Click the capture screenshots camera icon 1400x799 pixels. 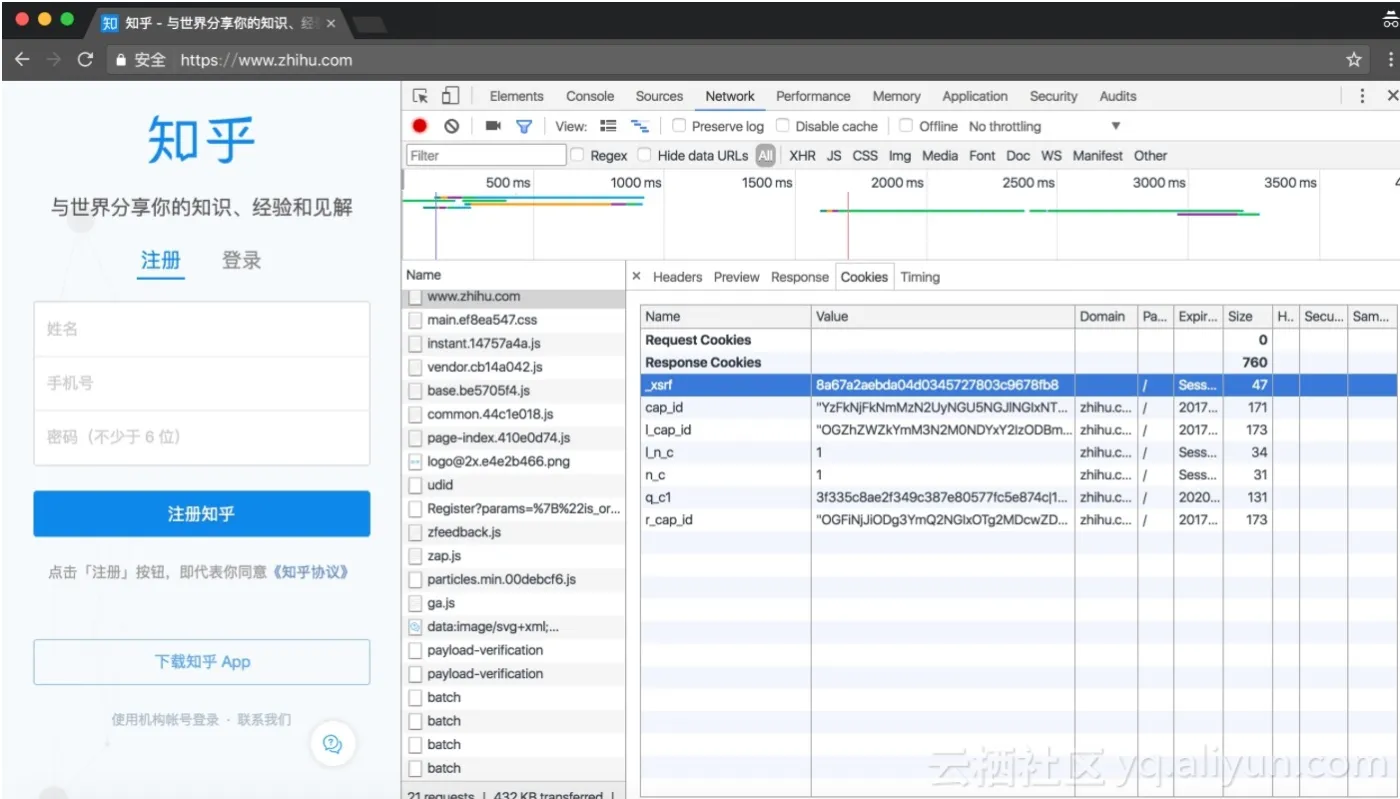point(493,126)
